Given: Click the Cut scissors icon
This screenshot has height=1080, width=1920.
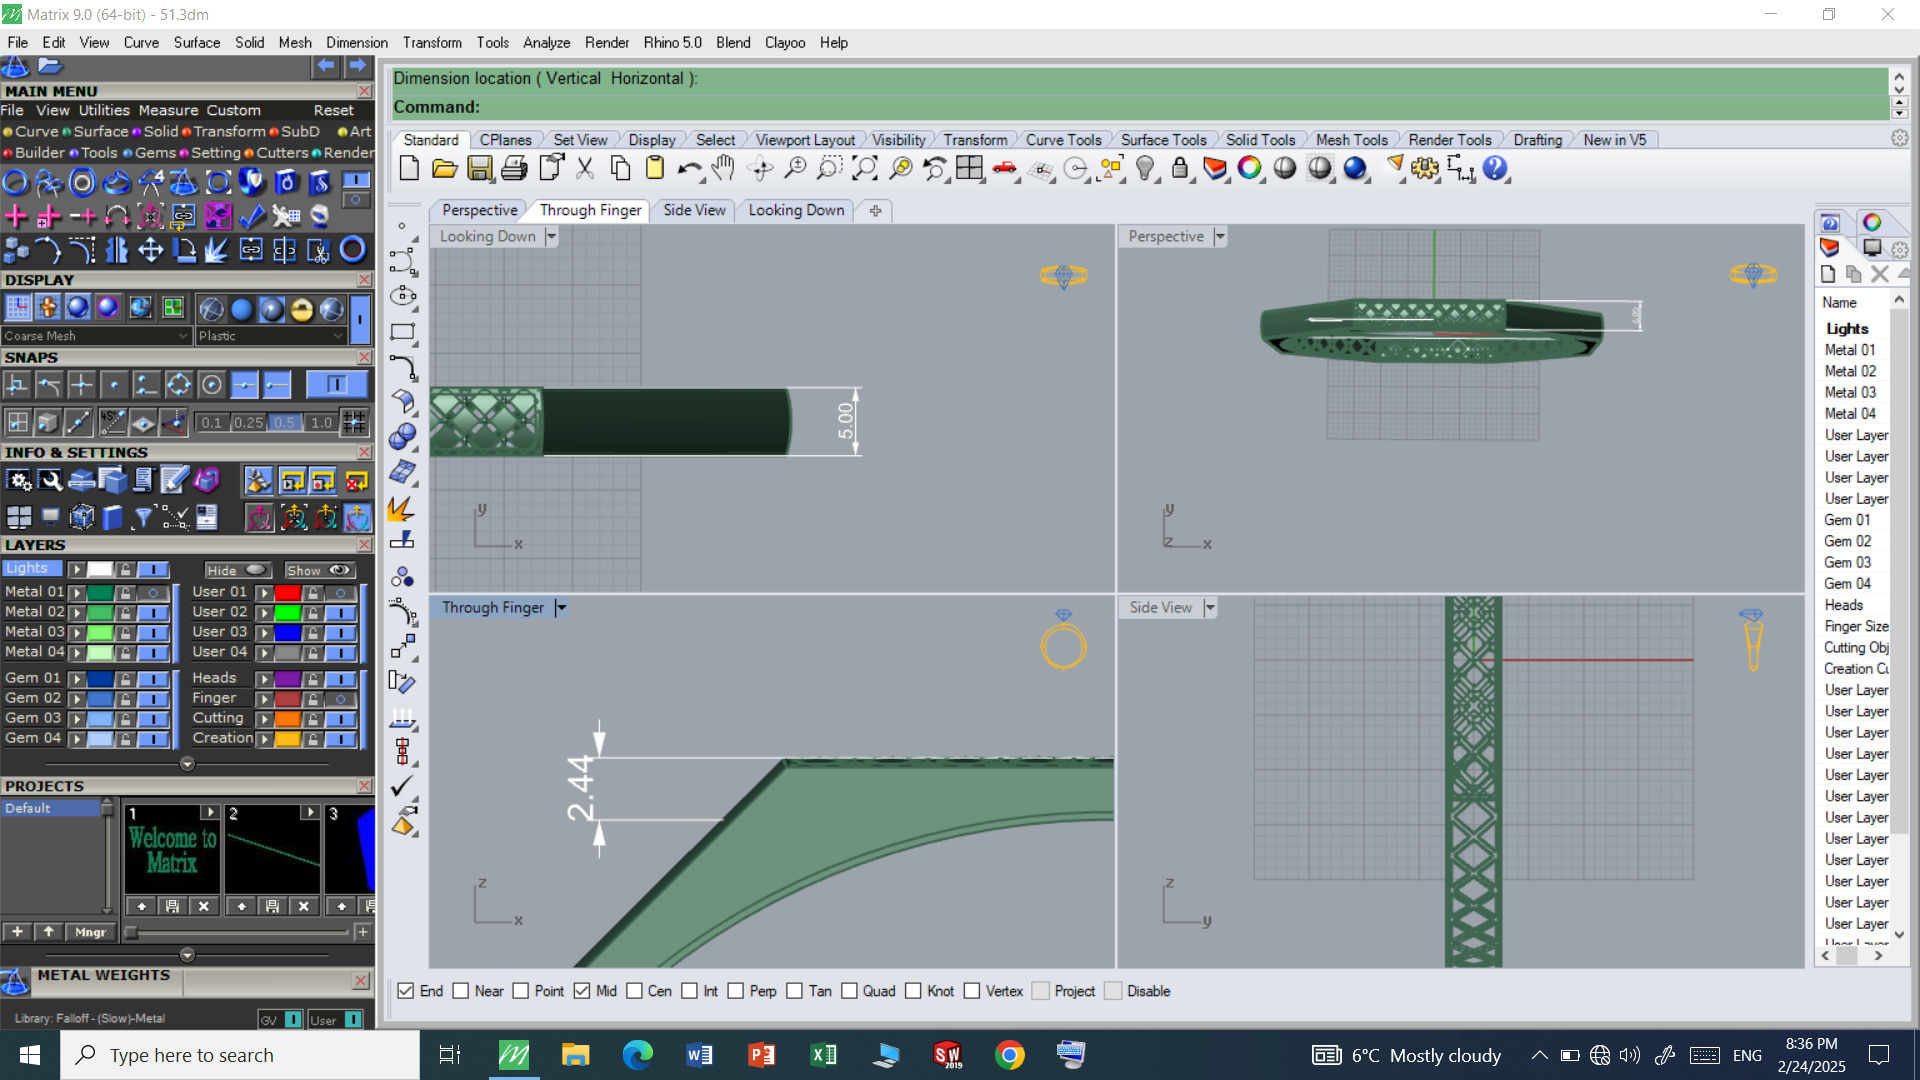Looking at the screenshot, I should pos(585,169).
